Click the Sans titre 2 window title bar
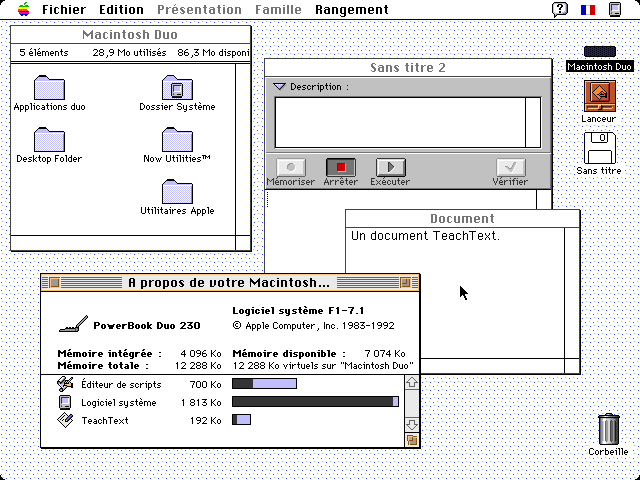The width and height of the screenshot is (640, 480). click(408, 68)
